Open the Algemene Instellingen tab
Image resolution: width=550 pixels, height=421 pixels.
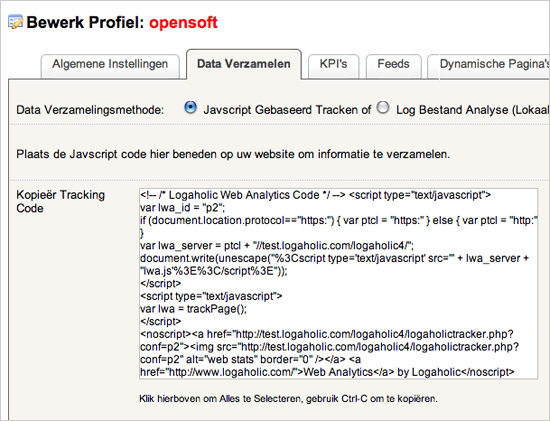[x=110, y=66]
